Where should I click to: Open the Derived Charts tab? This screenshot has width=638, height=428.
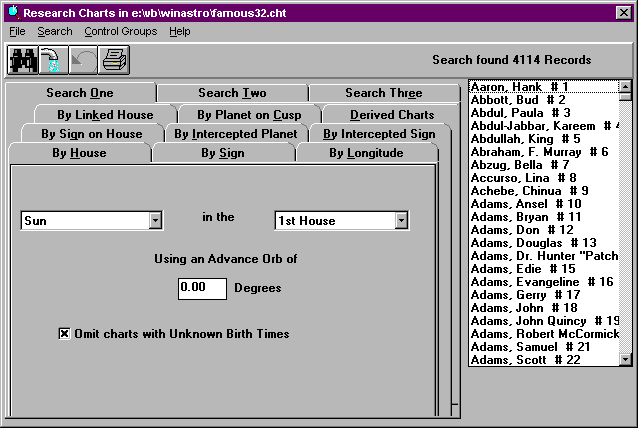(x=392, y=114)
